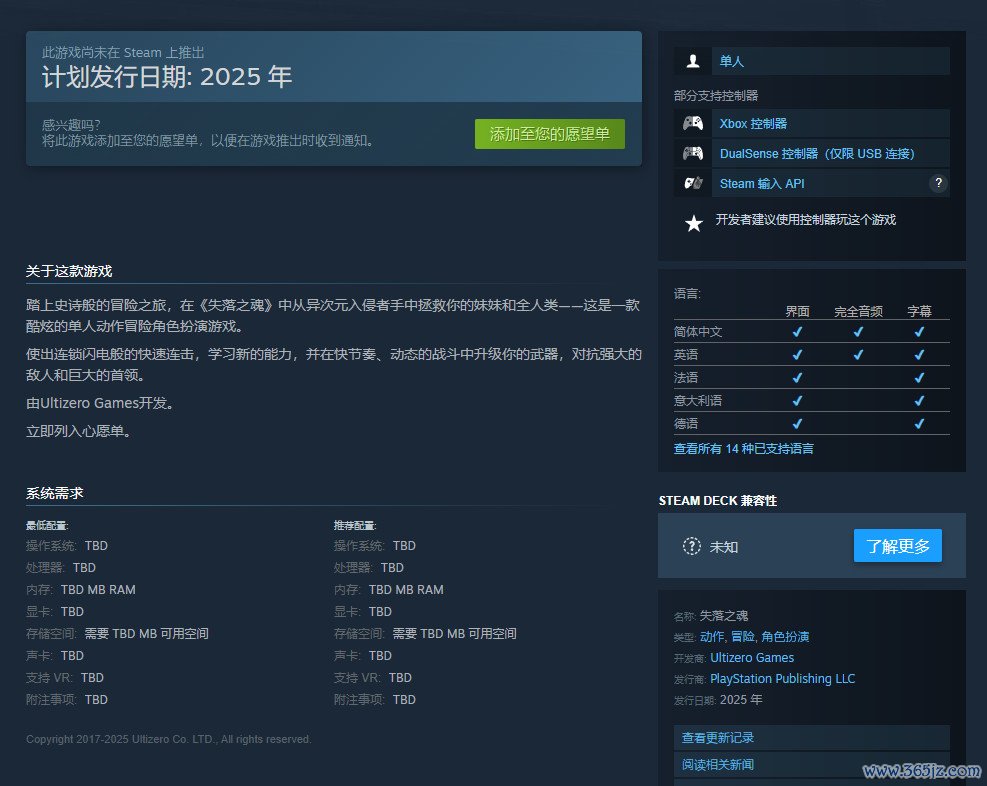Add the game to your wishlist
The width and height of the screenshot is (987, 786).
tap(550, 134)
